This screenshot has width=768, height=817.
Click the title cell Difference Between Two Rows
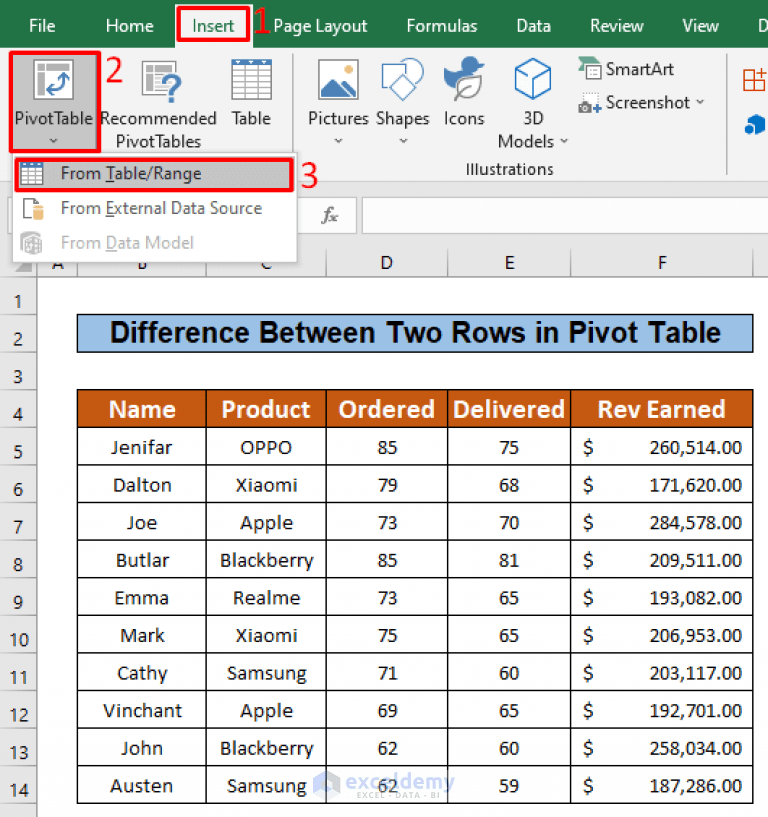click(x=415, y=333)
